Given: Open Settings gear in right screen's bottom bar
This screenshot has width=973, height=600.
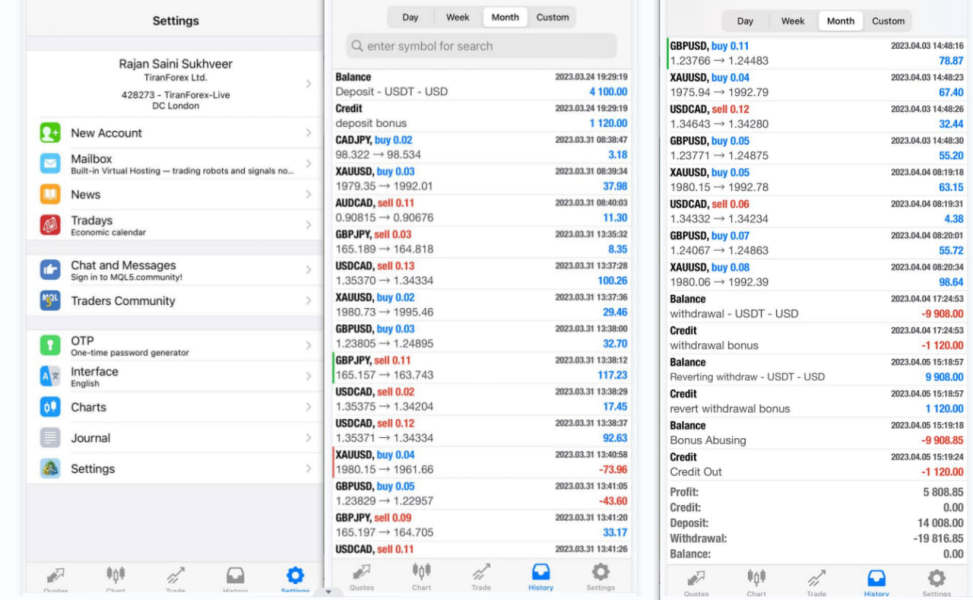Looking at the screenshot, I should (x=936, y=578).
